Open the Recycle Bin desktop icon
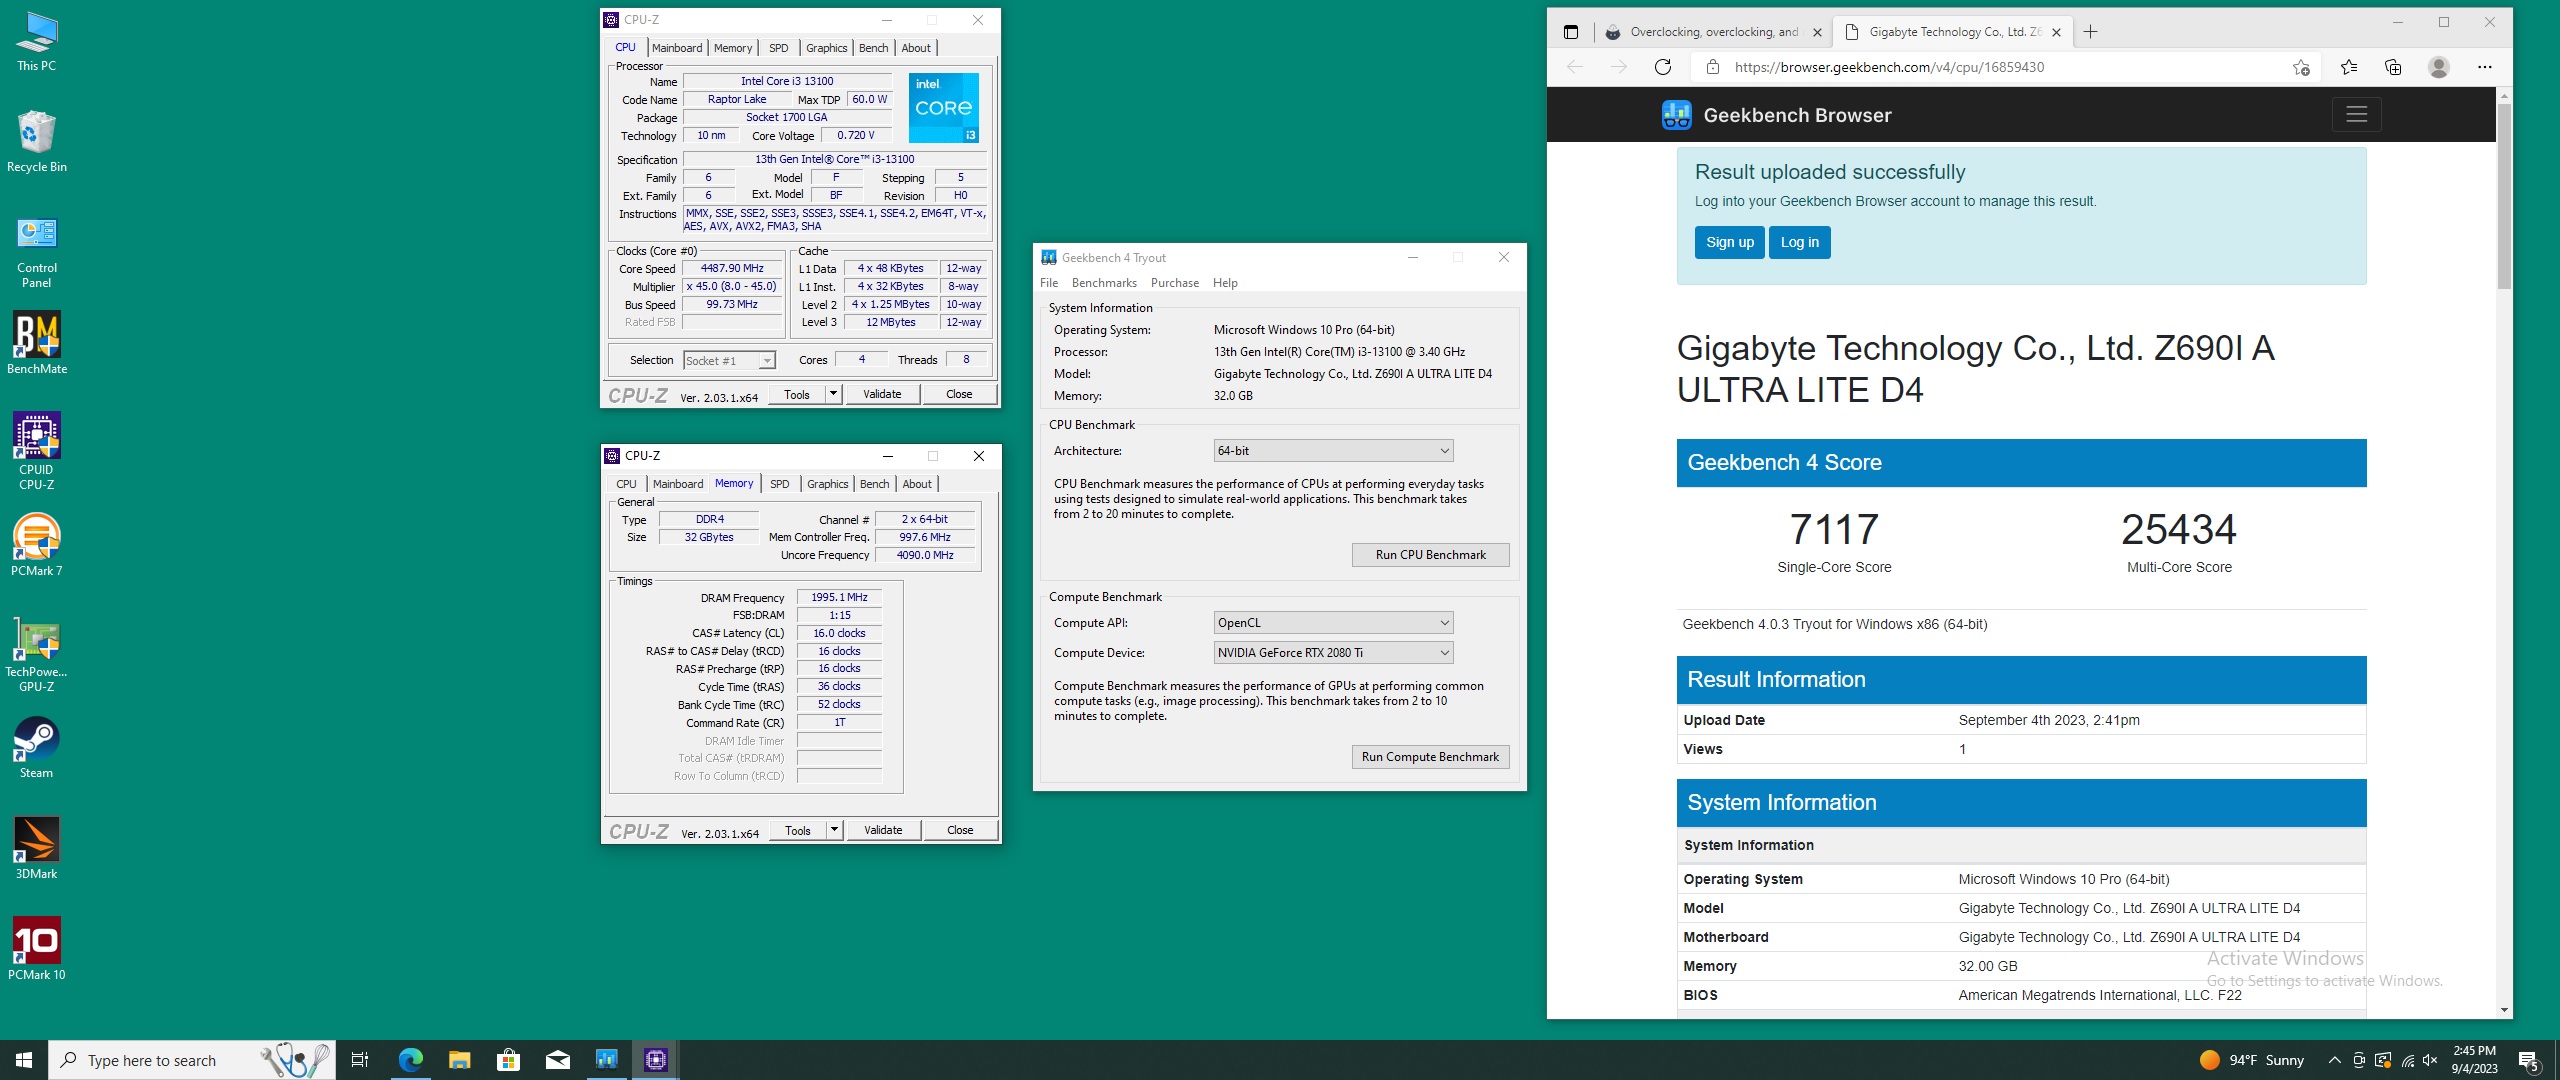This screenshot has height=1080, width=2560. click(x=37, y=142)
